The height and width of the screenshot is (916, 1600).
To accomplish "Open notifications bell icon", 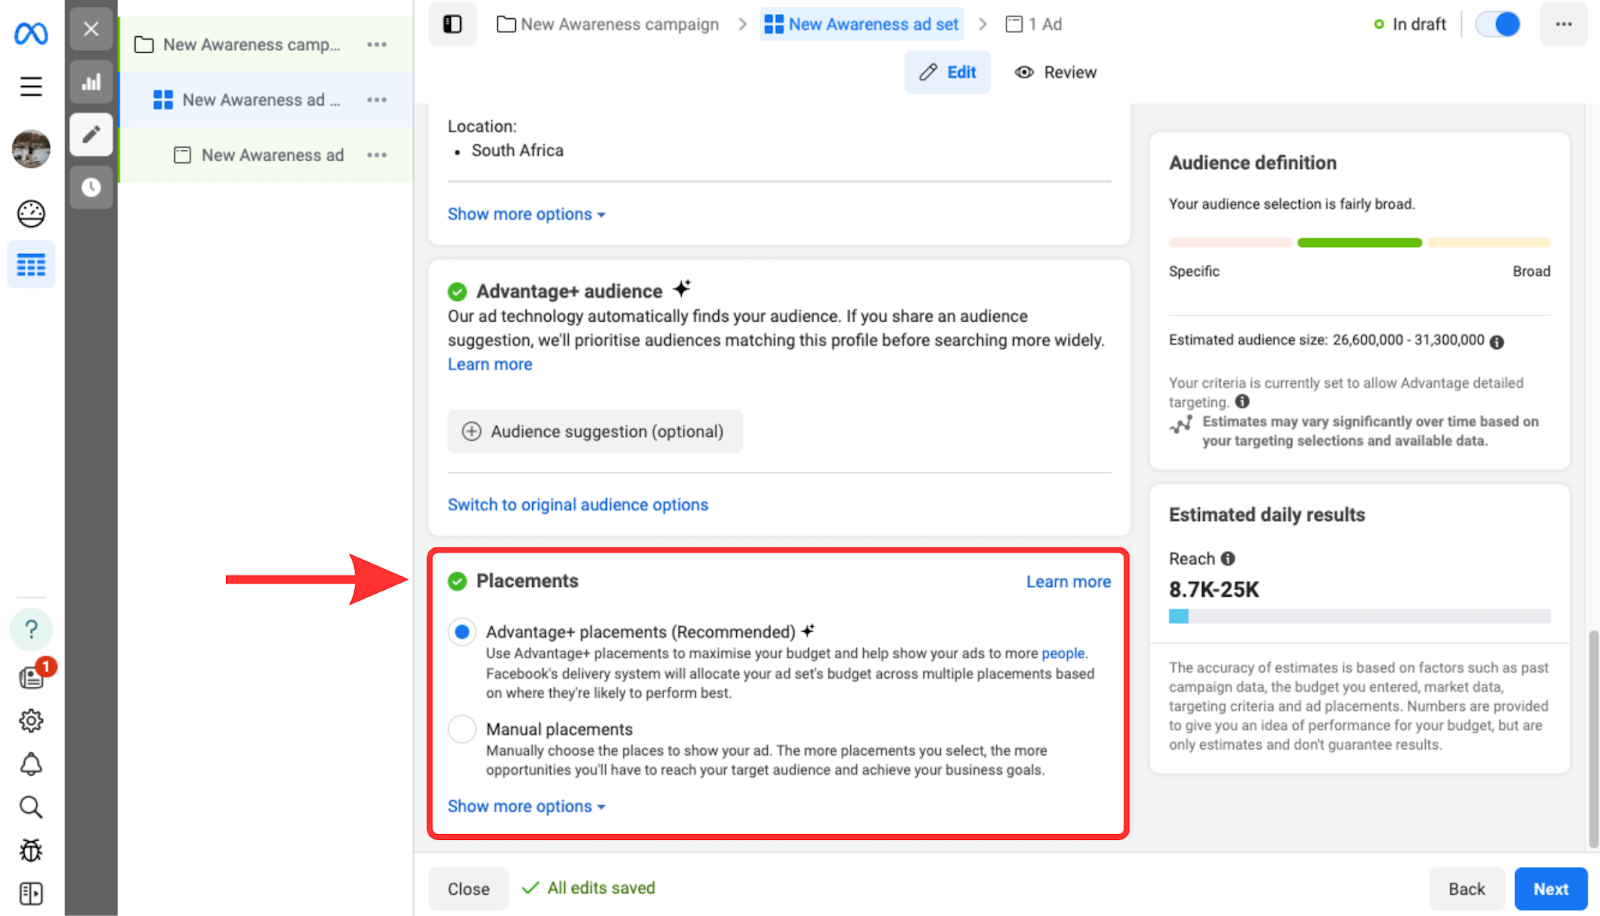I will (x=31, y=765).
